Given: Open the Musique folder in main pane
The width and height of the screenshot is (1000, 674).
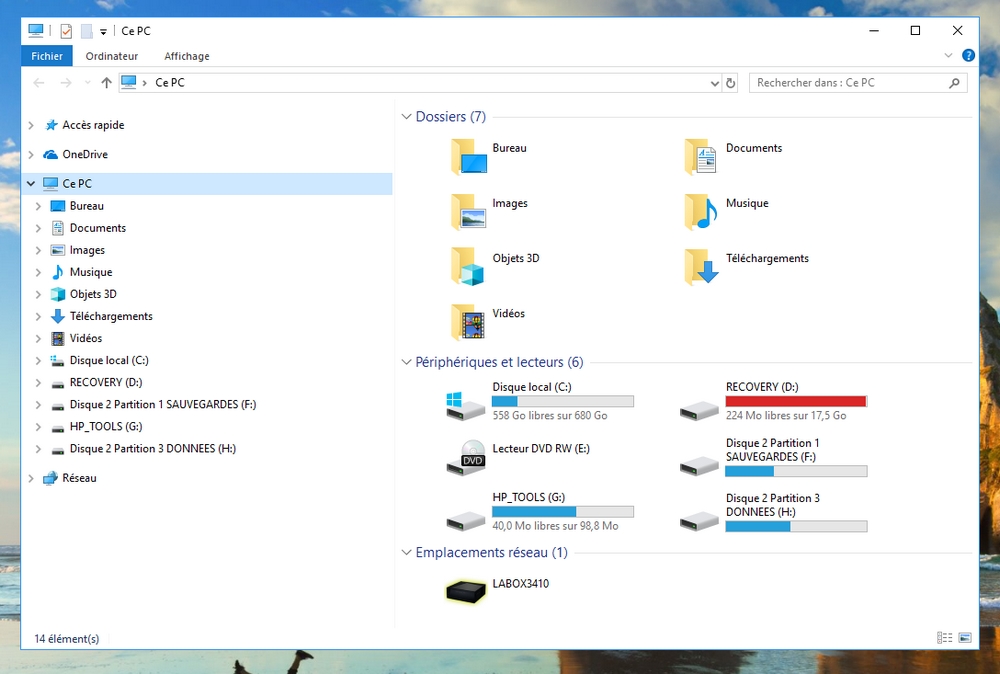Looking at the screenshot, I should click(700, 211).
